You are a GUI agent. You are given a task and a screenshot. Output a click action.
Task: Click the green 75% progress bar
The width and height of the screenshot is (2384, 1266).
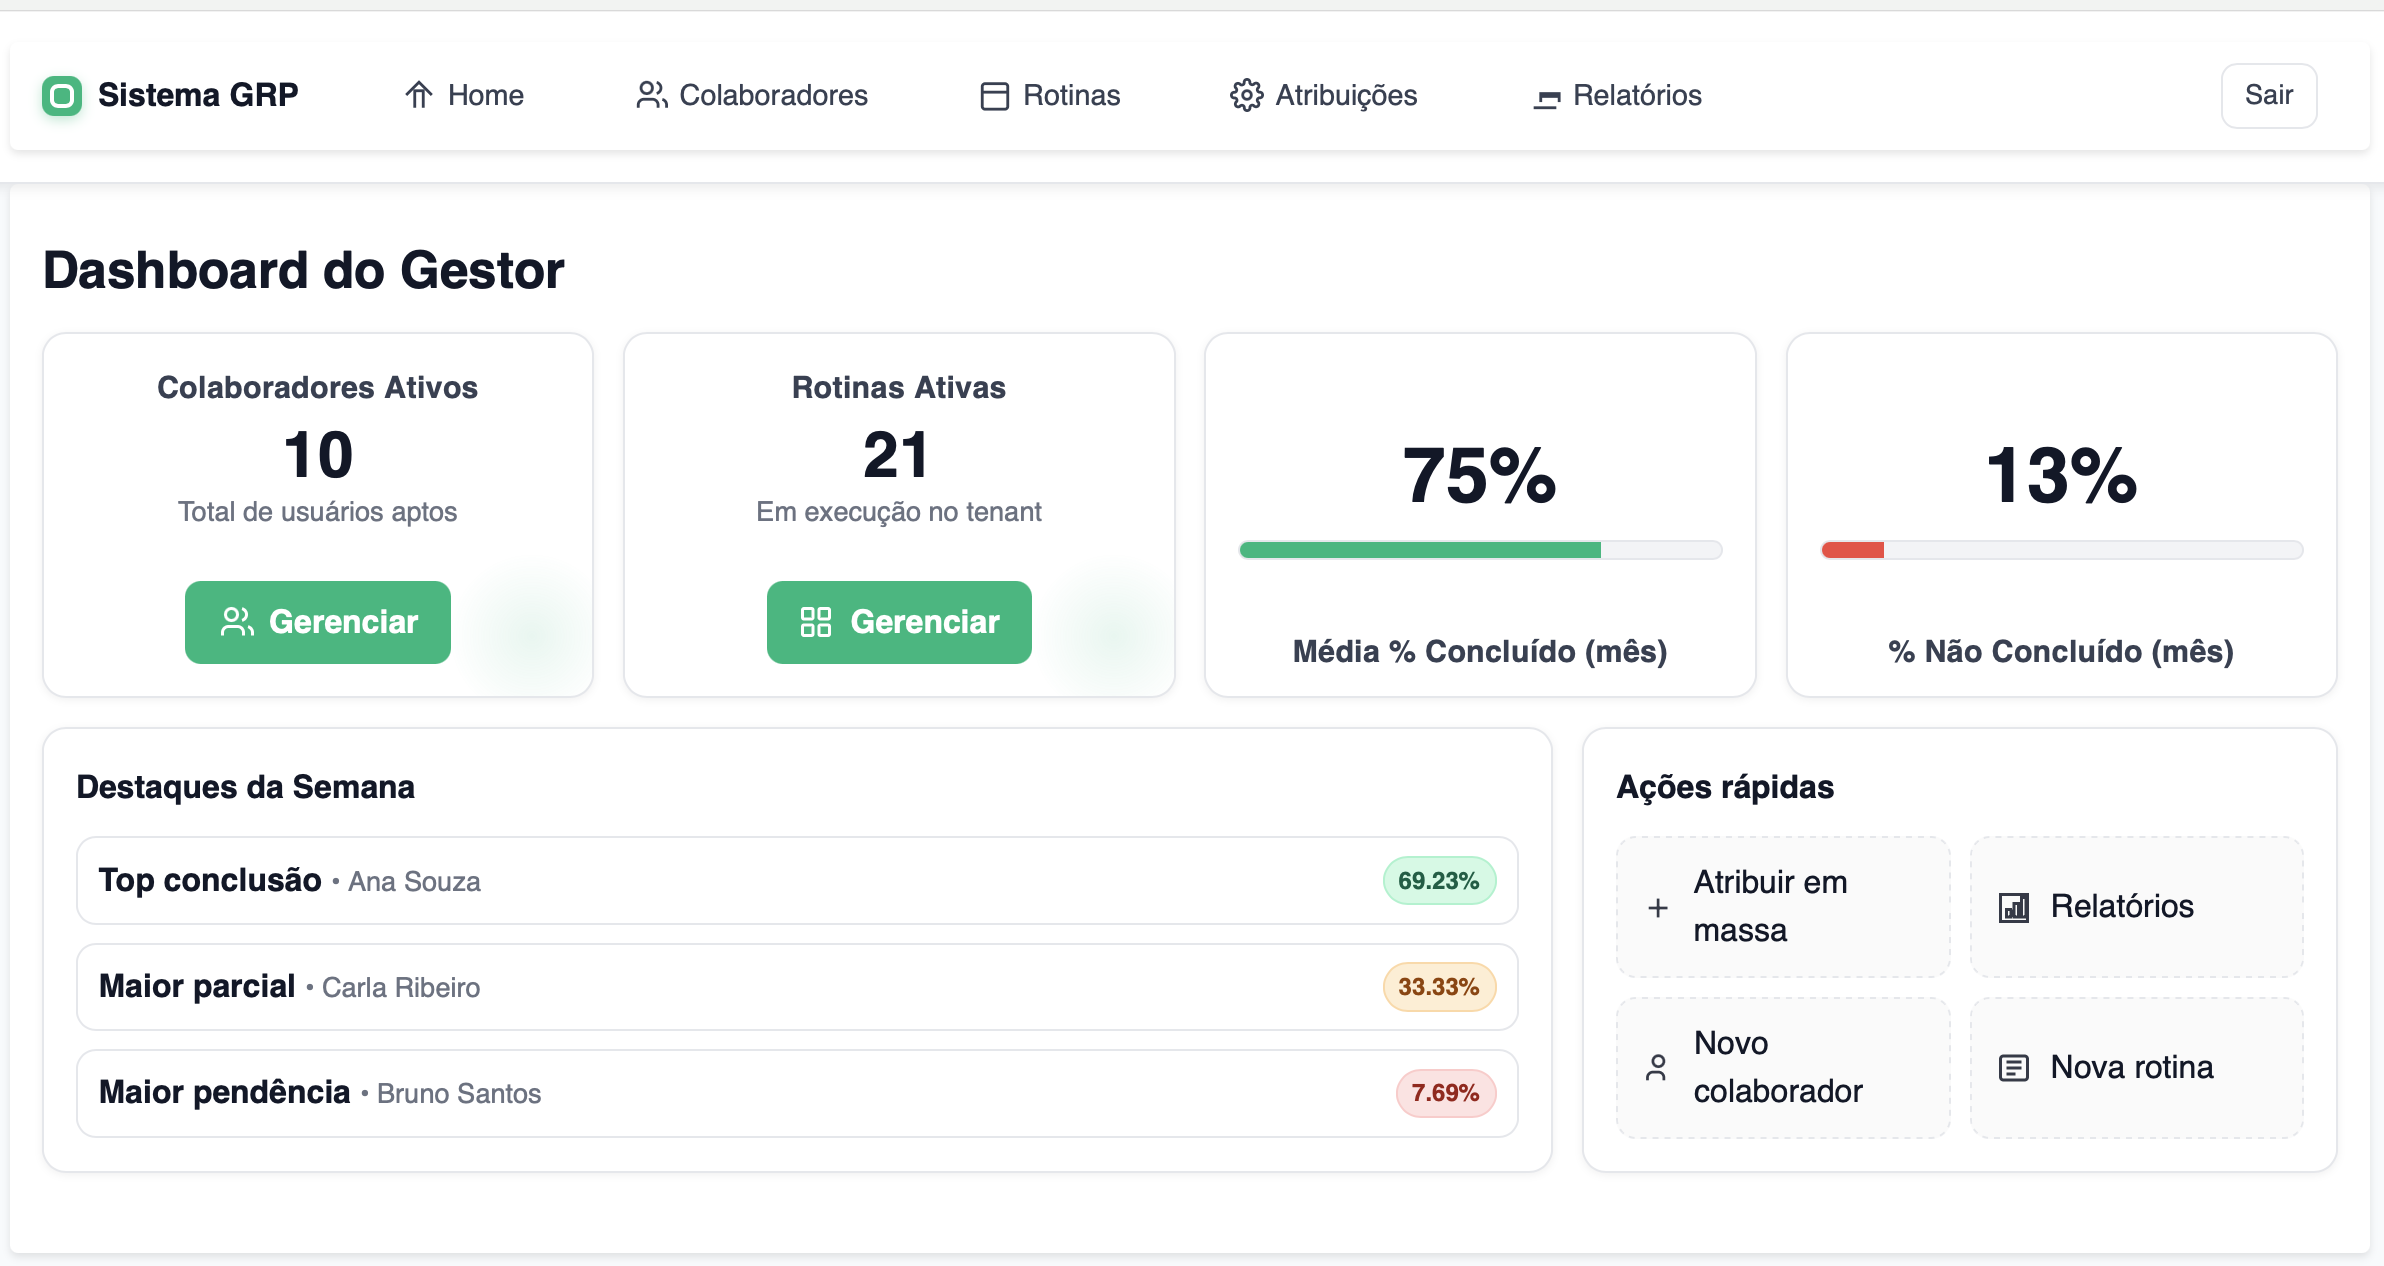pos(1420,550)
